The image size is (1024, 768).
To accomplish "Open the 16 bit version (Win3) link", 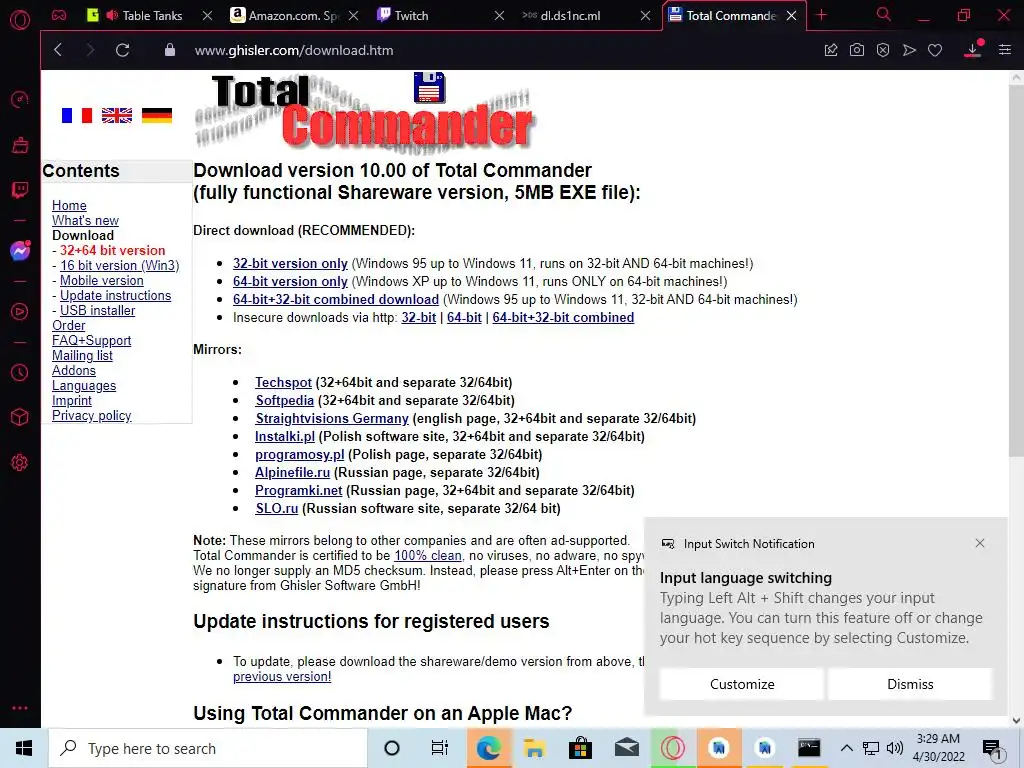I will tap(120, 265).
